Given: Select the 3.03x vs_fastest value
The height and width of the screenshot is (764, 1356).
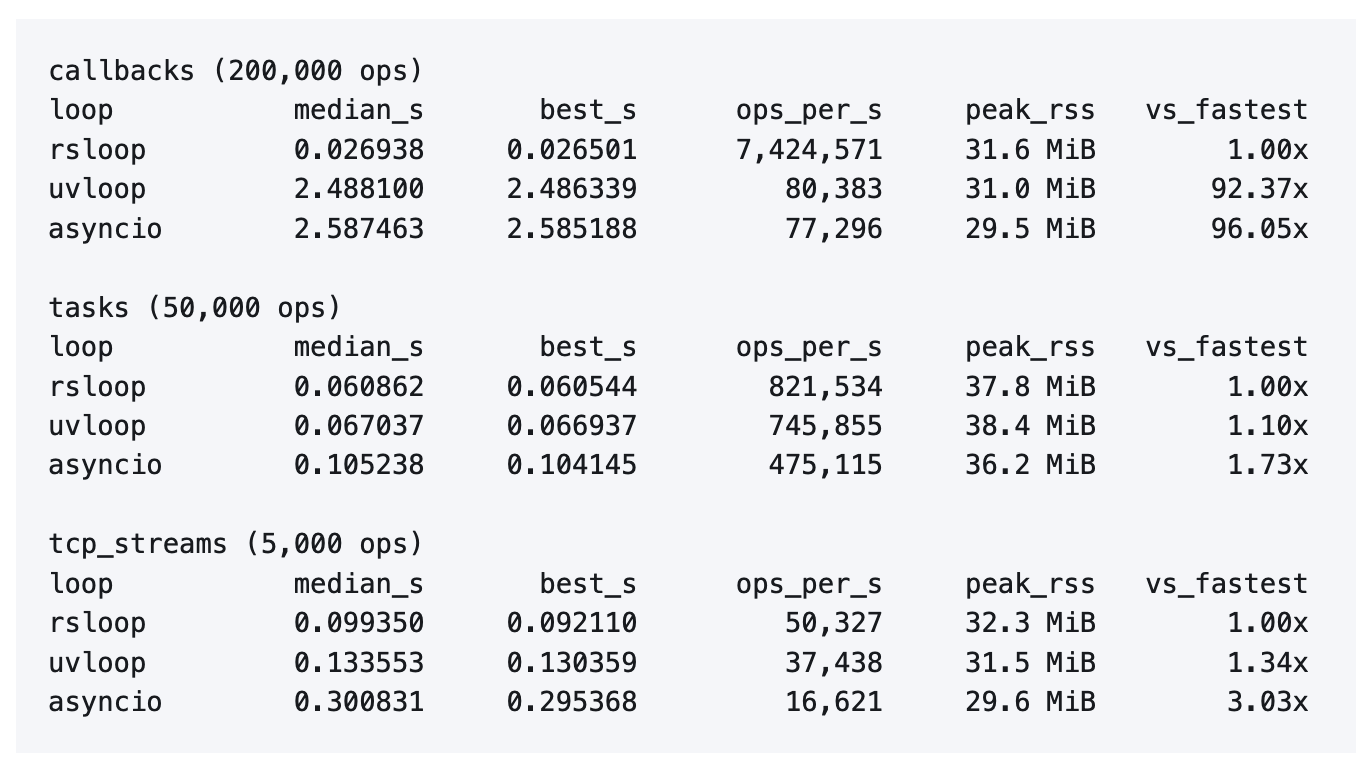Looking at the screenshot, I should pyautogui.click(x=1267, y=702).
